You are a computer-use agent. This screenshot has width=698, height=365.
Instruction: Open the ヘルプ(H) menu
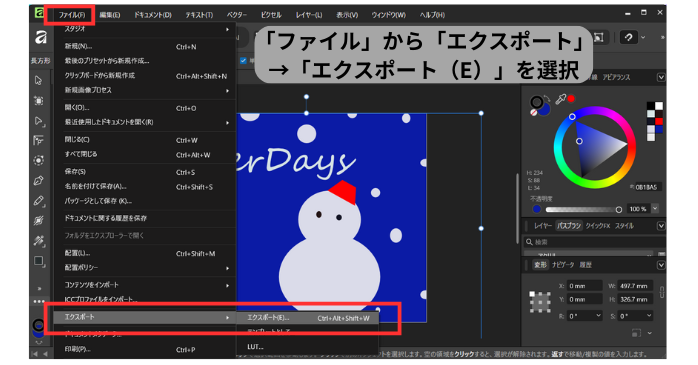[432, 15]
